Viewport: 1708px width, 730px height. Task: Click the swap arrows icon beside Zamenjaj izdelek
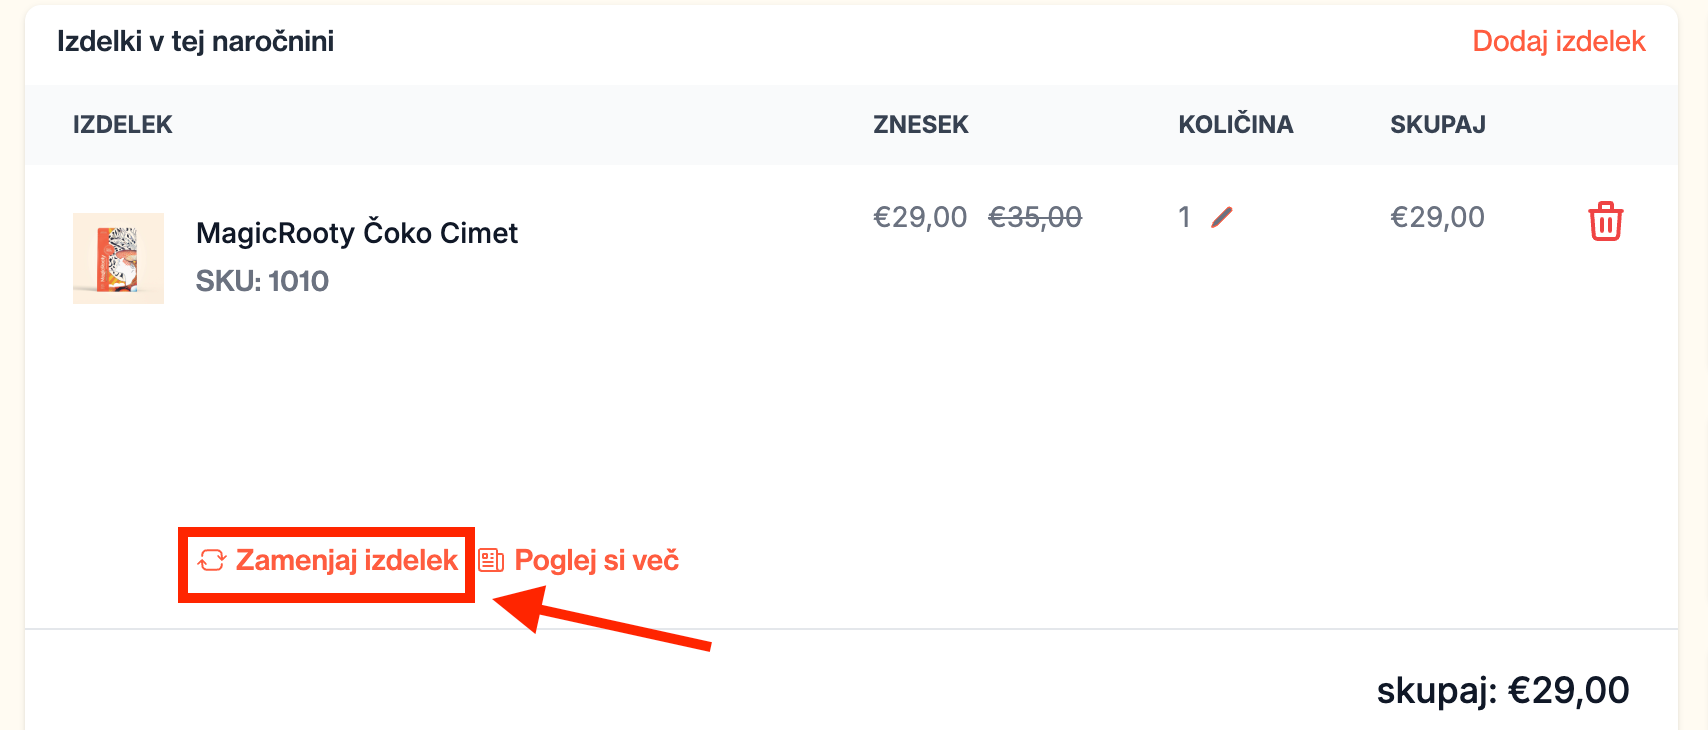[x=212, y=560]
